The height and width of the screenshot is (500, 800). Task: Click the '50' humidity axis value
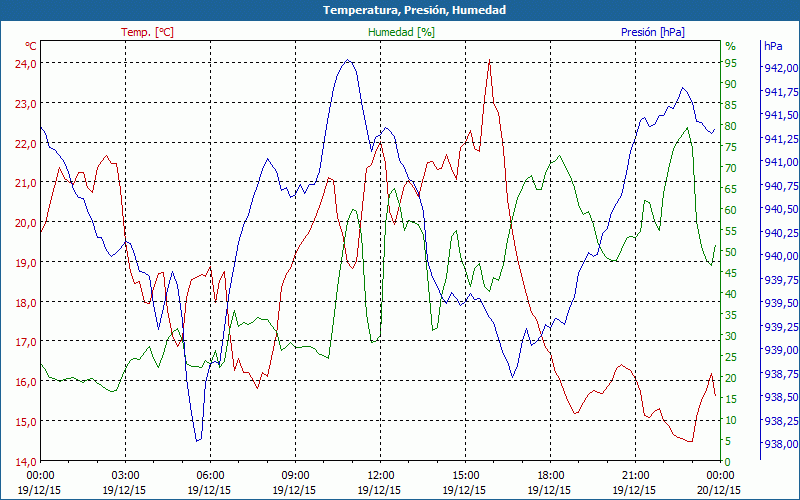(x=731, y=252)
